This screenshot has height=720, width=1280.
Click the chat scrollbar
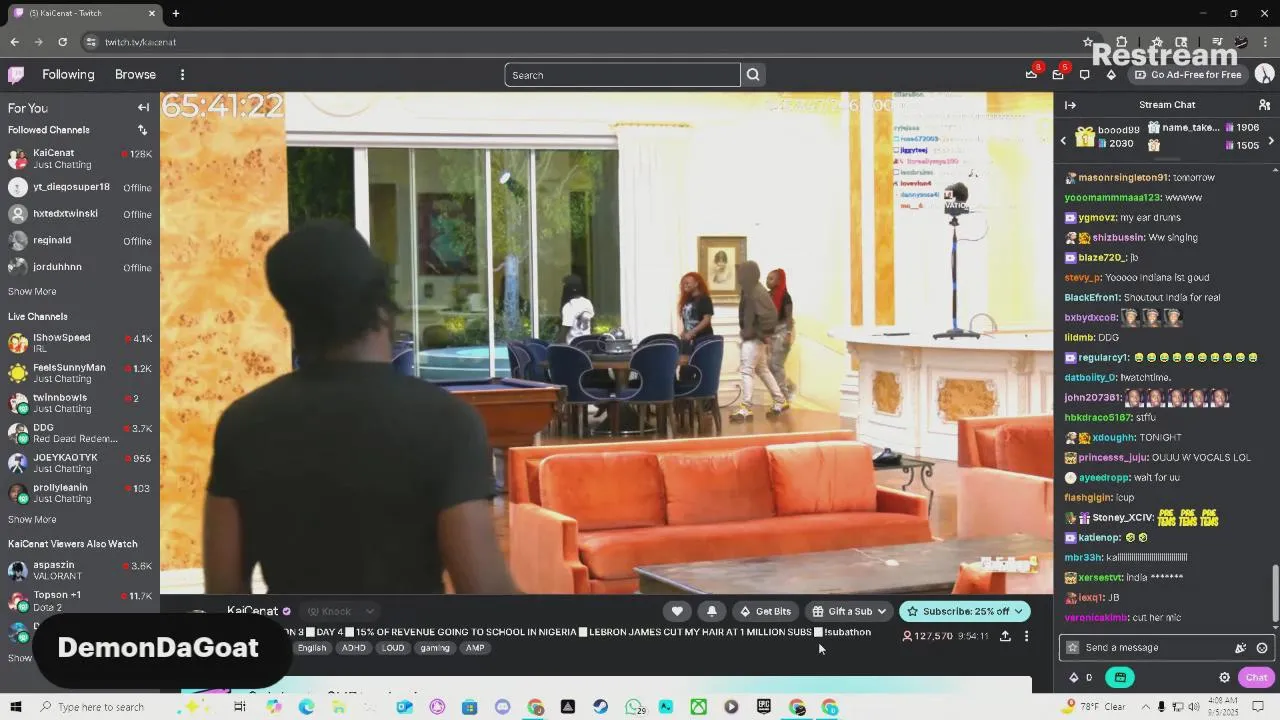(1275, 592)
